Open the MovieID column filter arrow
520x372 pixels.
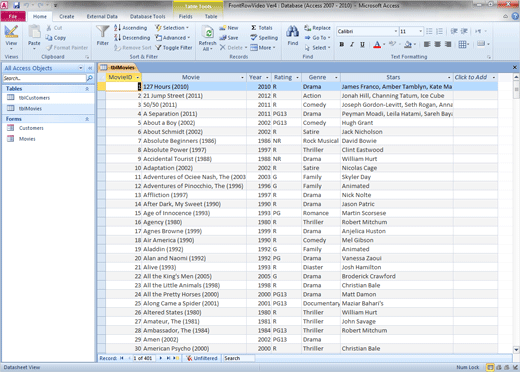point(137,77)
